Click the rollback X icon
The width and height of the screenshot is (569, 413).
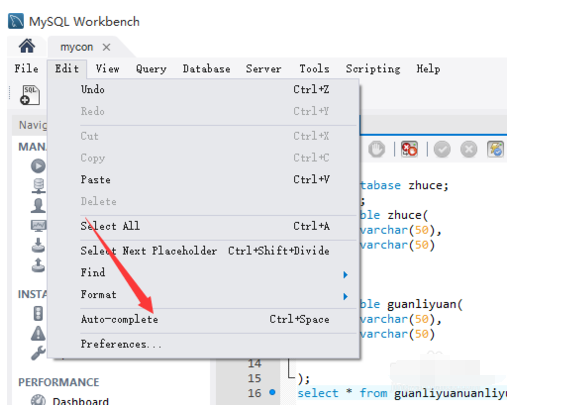click(469, 149)
